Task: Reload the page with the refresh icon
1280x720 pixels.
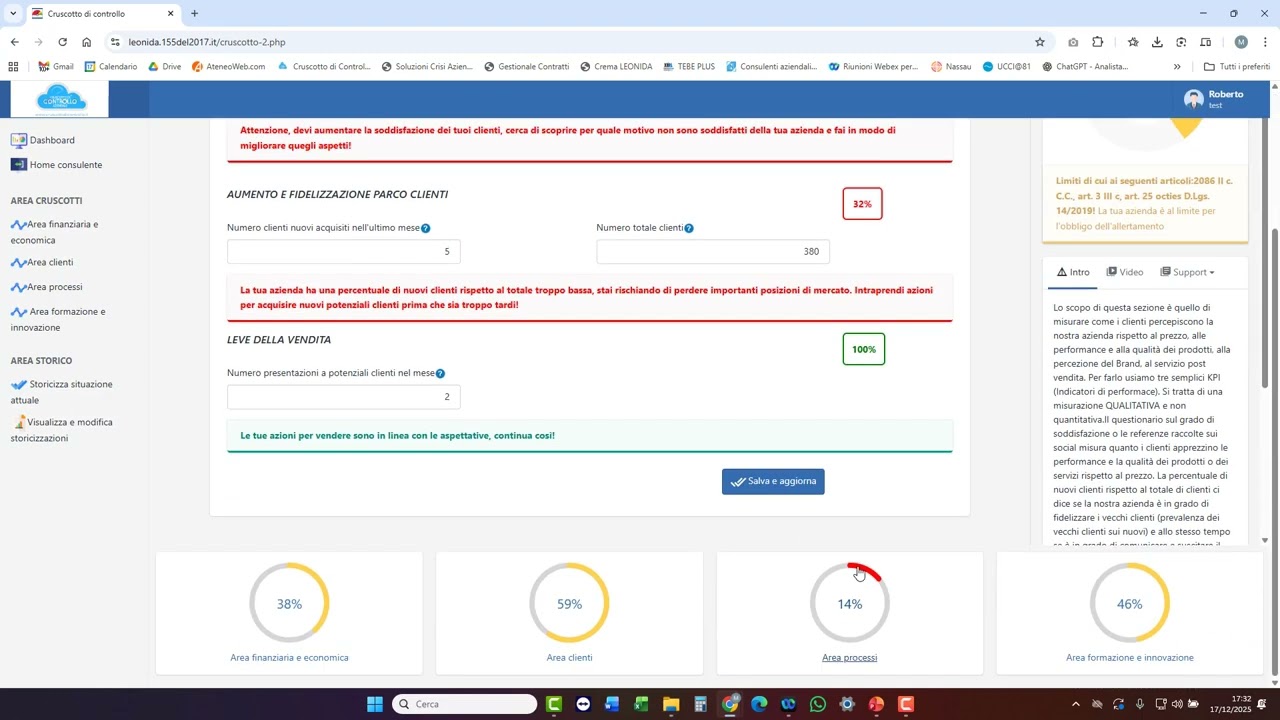Action: pos(63,42)
